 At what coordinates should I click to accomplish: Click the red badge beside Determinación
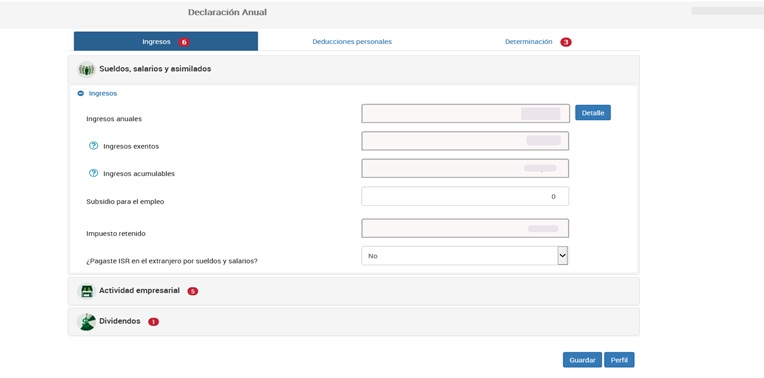click(x=566, y=42)
